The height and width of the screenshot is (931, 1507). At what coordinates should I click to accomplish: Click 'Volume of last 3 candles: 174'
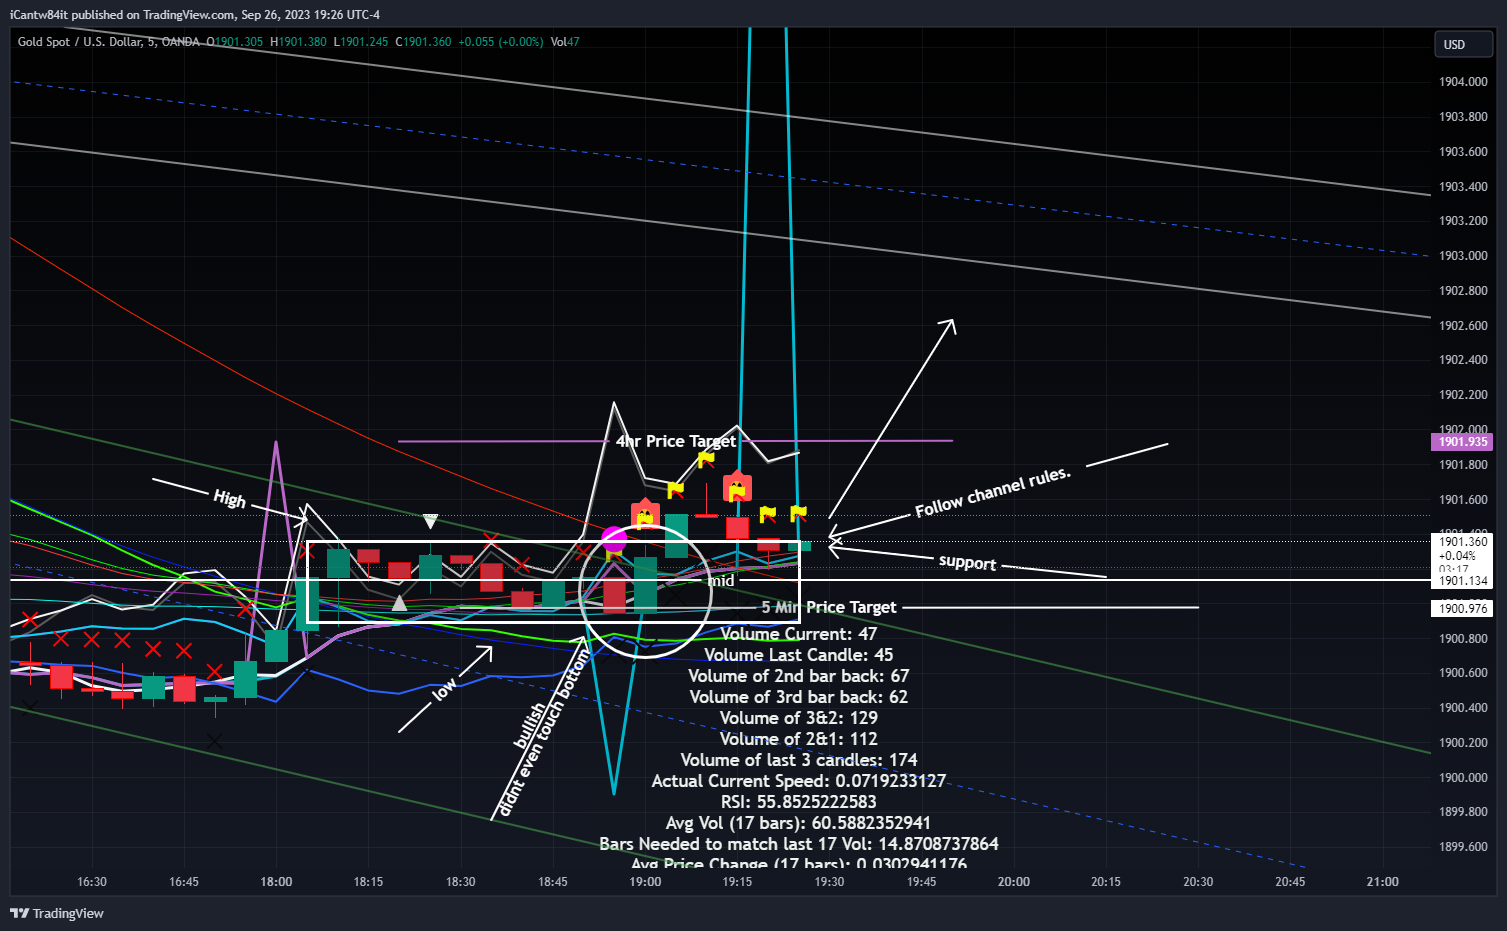798,760
